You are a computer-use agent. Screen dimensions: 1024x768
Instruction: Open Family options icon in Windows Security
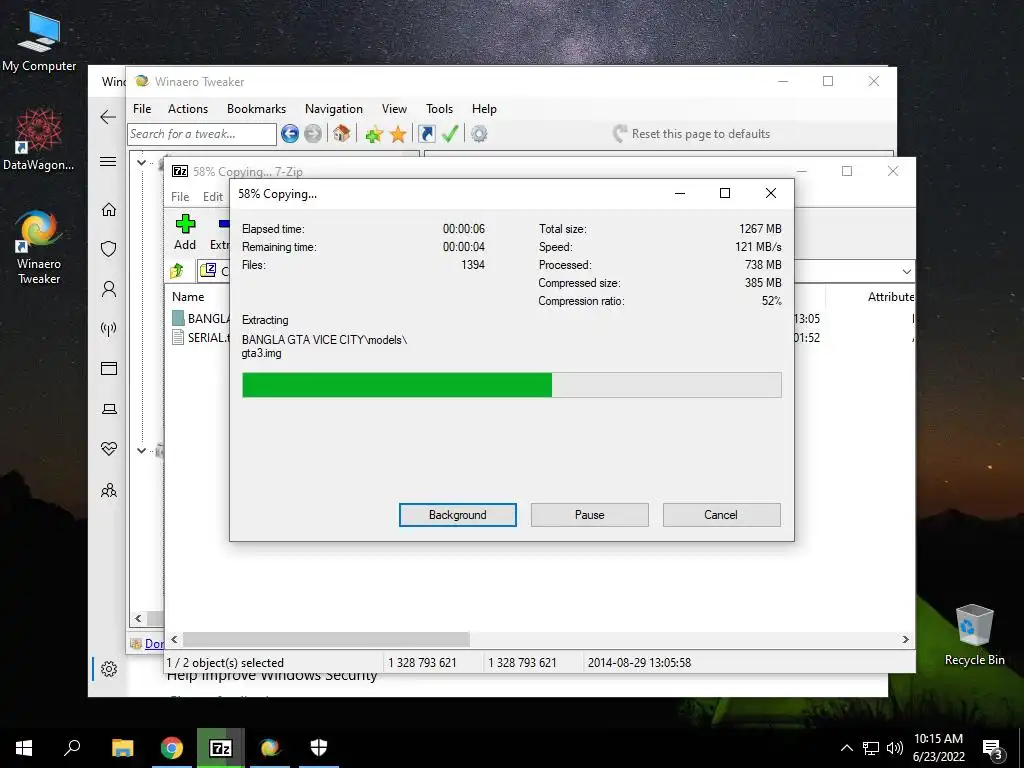point(109,490)
